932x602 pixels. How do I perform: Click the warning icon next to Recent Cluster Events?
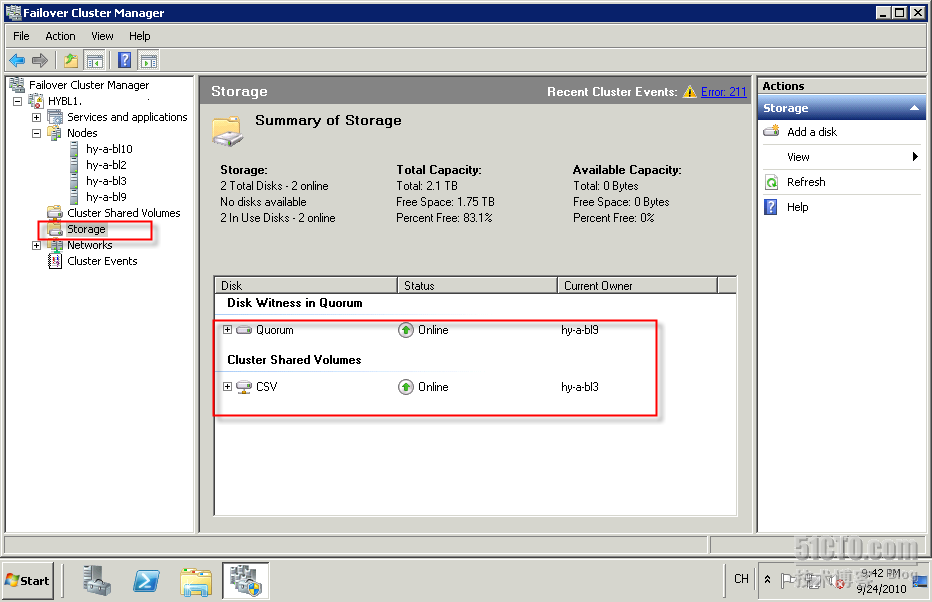pos(689,92)
